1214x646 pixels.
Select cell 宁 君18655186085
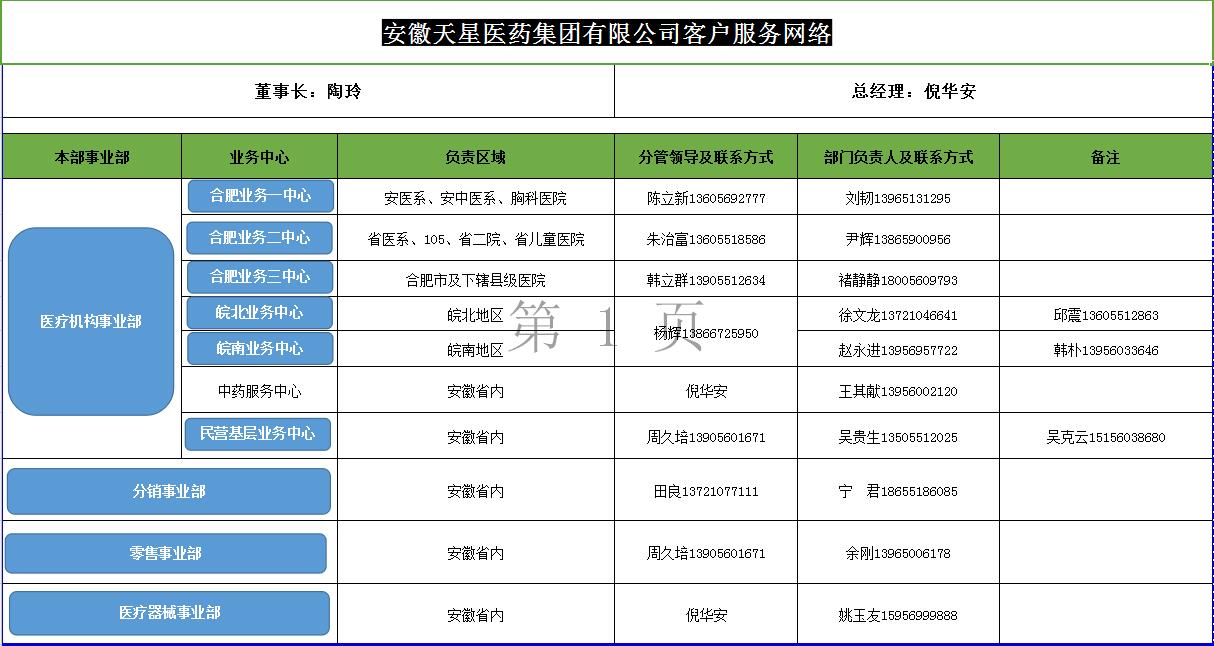(898, 491)
